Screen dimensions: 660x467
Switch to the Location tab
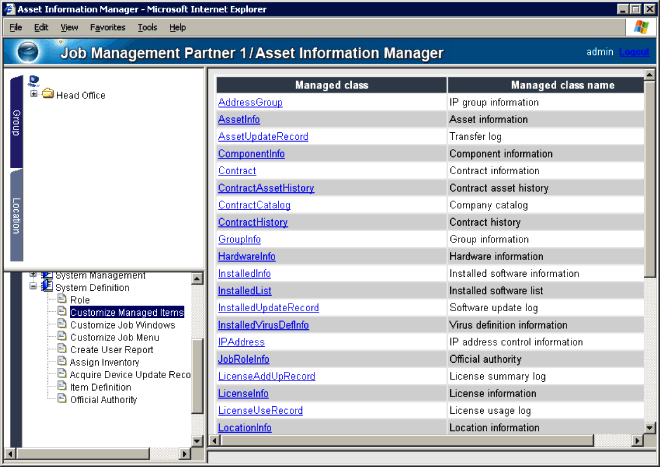point(16,216)
